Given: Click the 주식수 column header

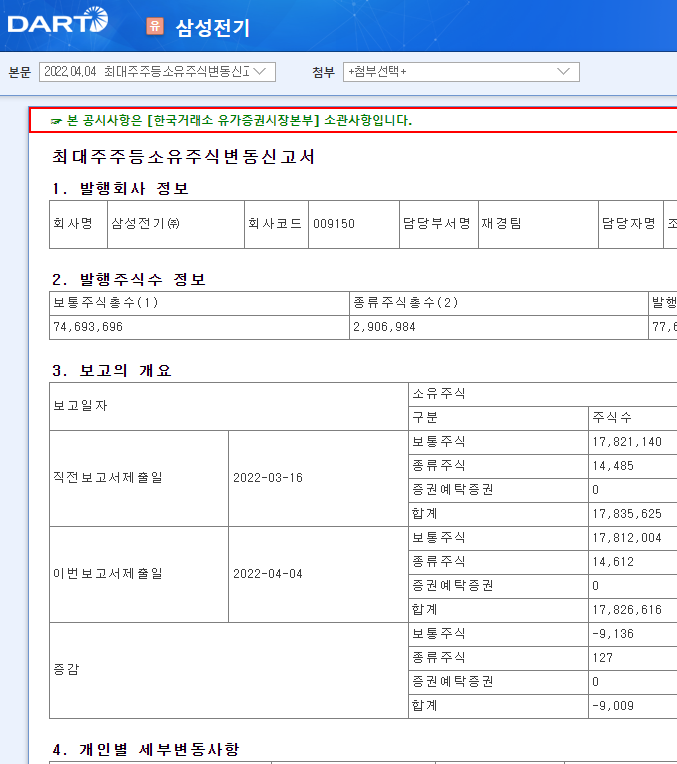Looking at the screenshot, I should (x=633, y=418).
